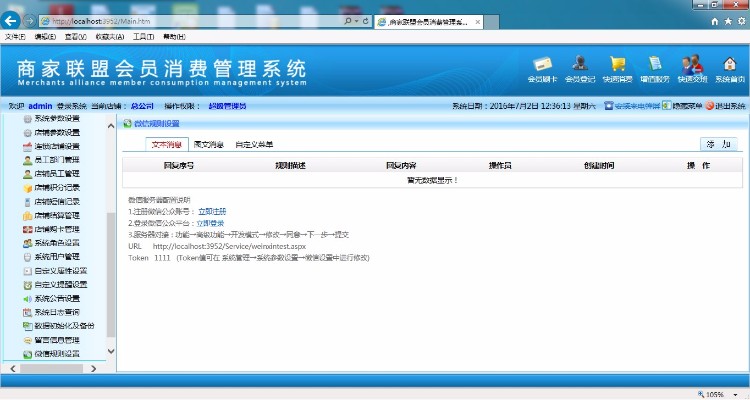Follow the 立即登录 link
Screen dimensions: 750x400
[210, 223]
